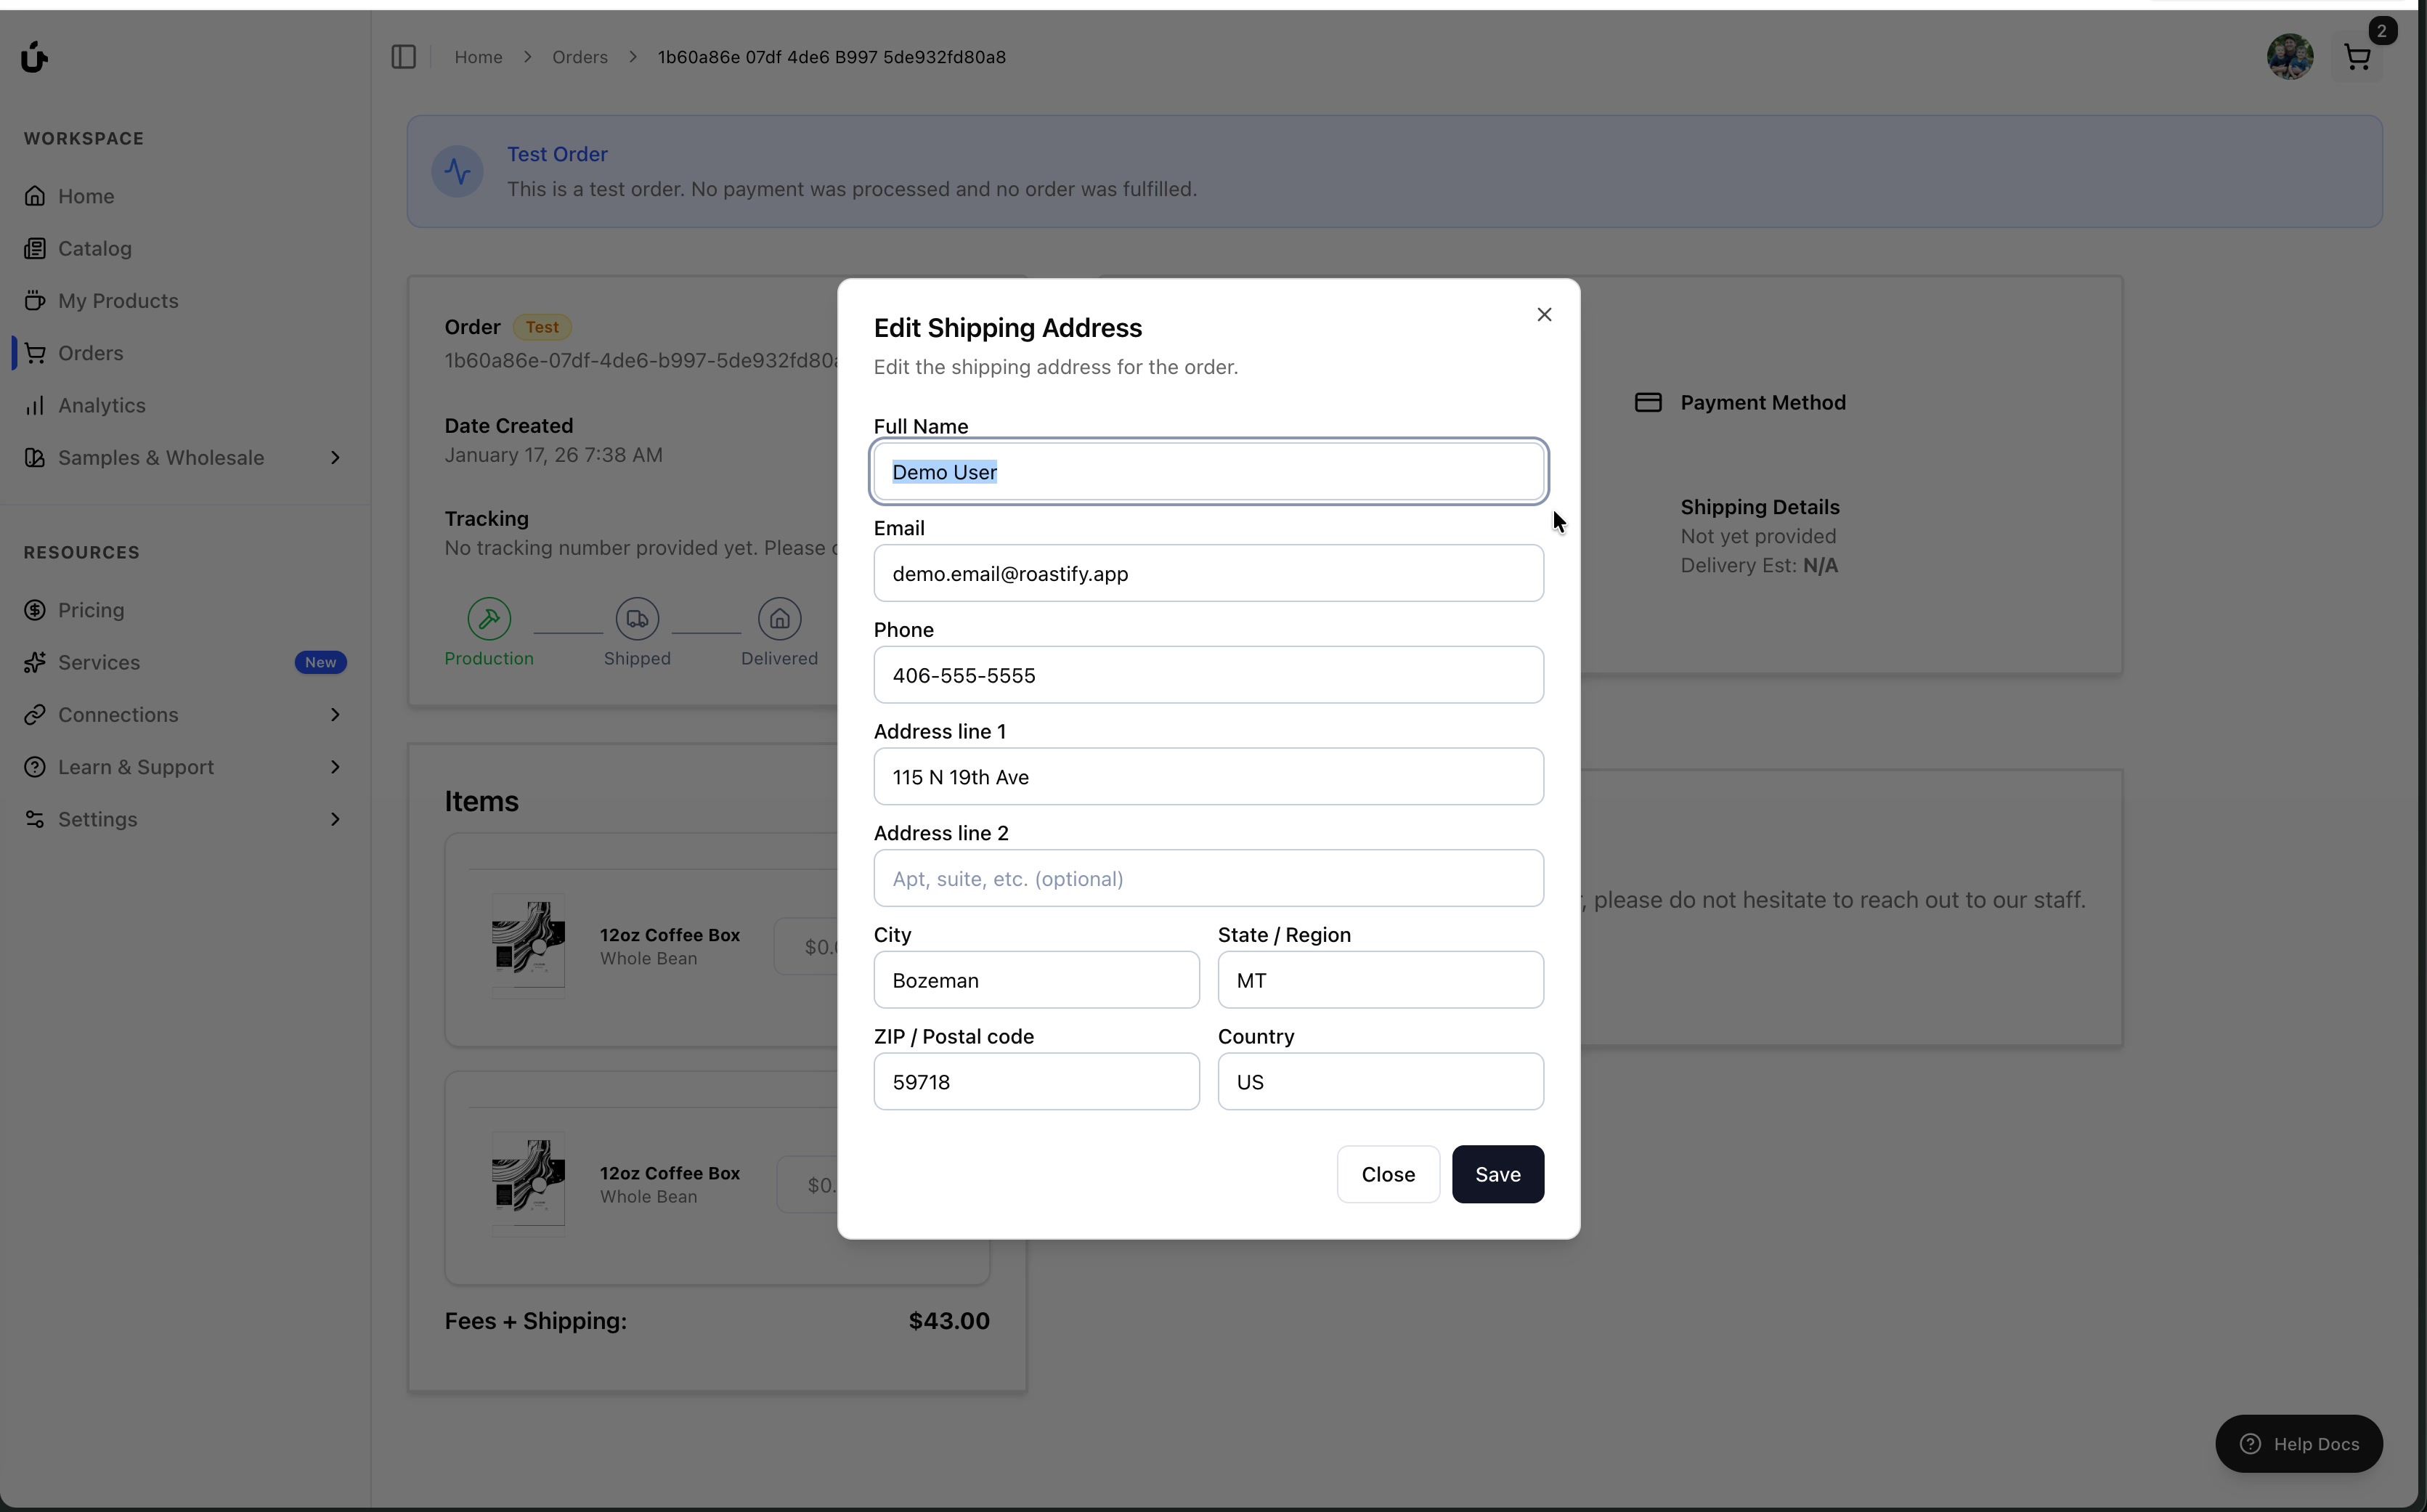This screenshot has height=1512, width=2427.
Task: Toggle the sidebar panel icon
Action: click(403, 57)
